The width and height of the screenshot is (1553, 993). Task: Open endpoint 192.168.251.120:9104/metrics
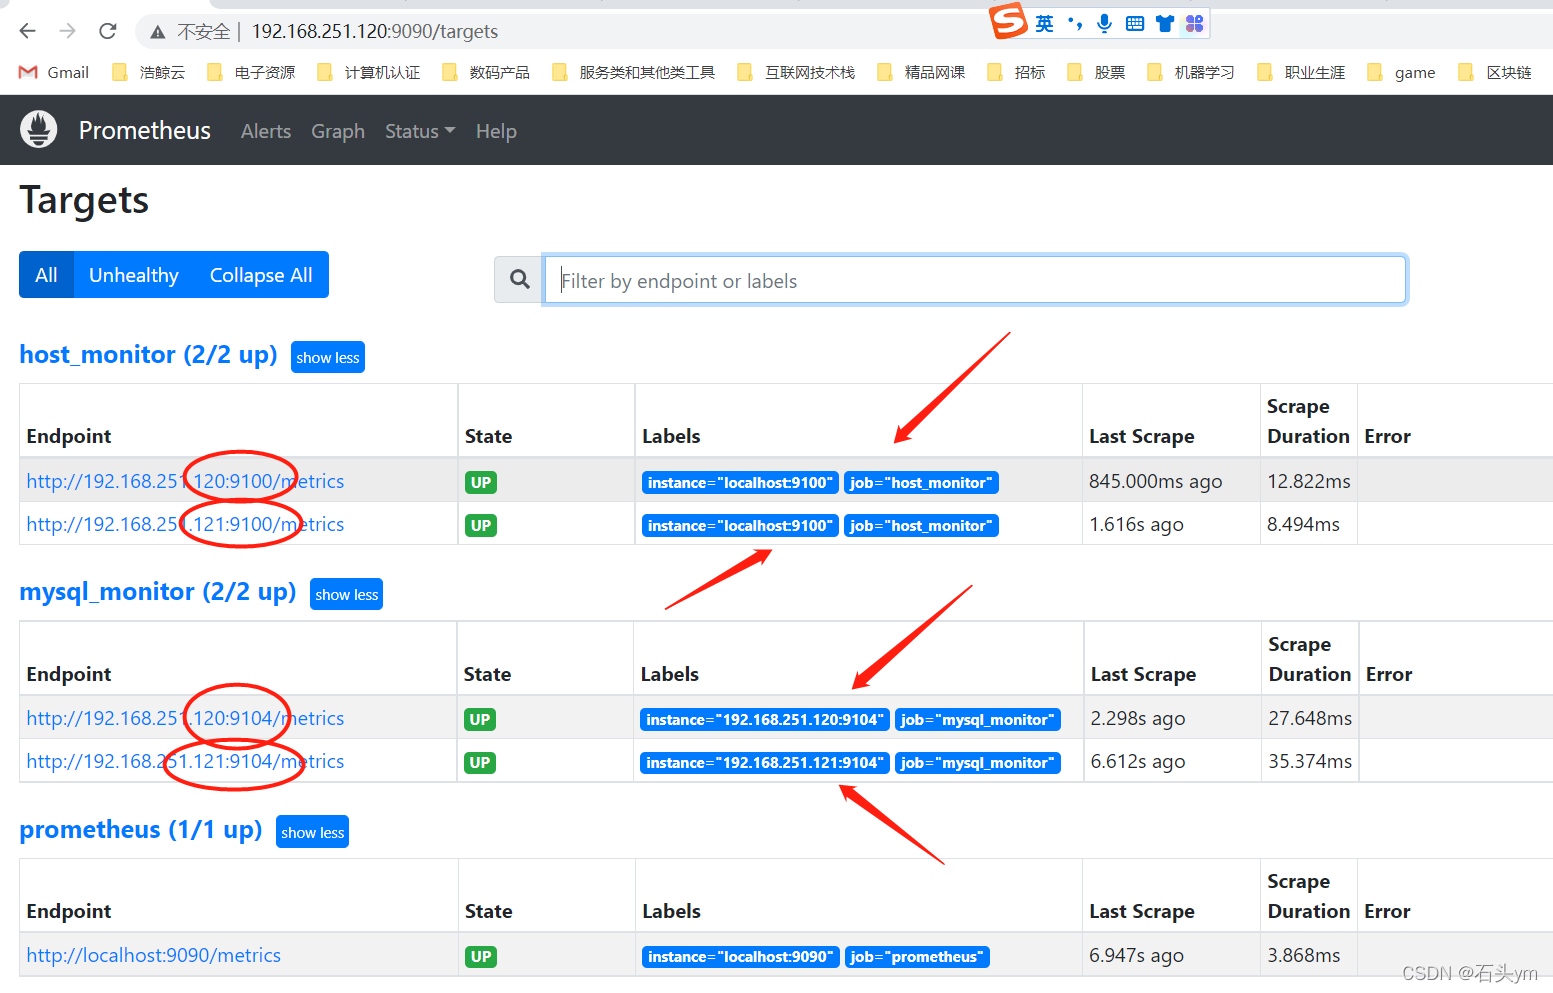(x=185, y=718)
